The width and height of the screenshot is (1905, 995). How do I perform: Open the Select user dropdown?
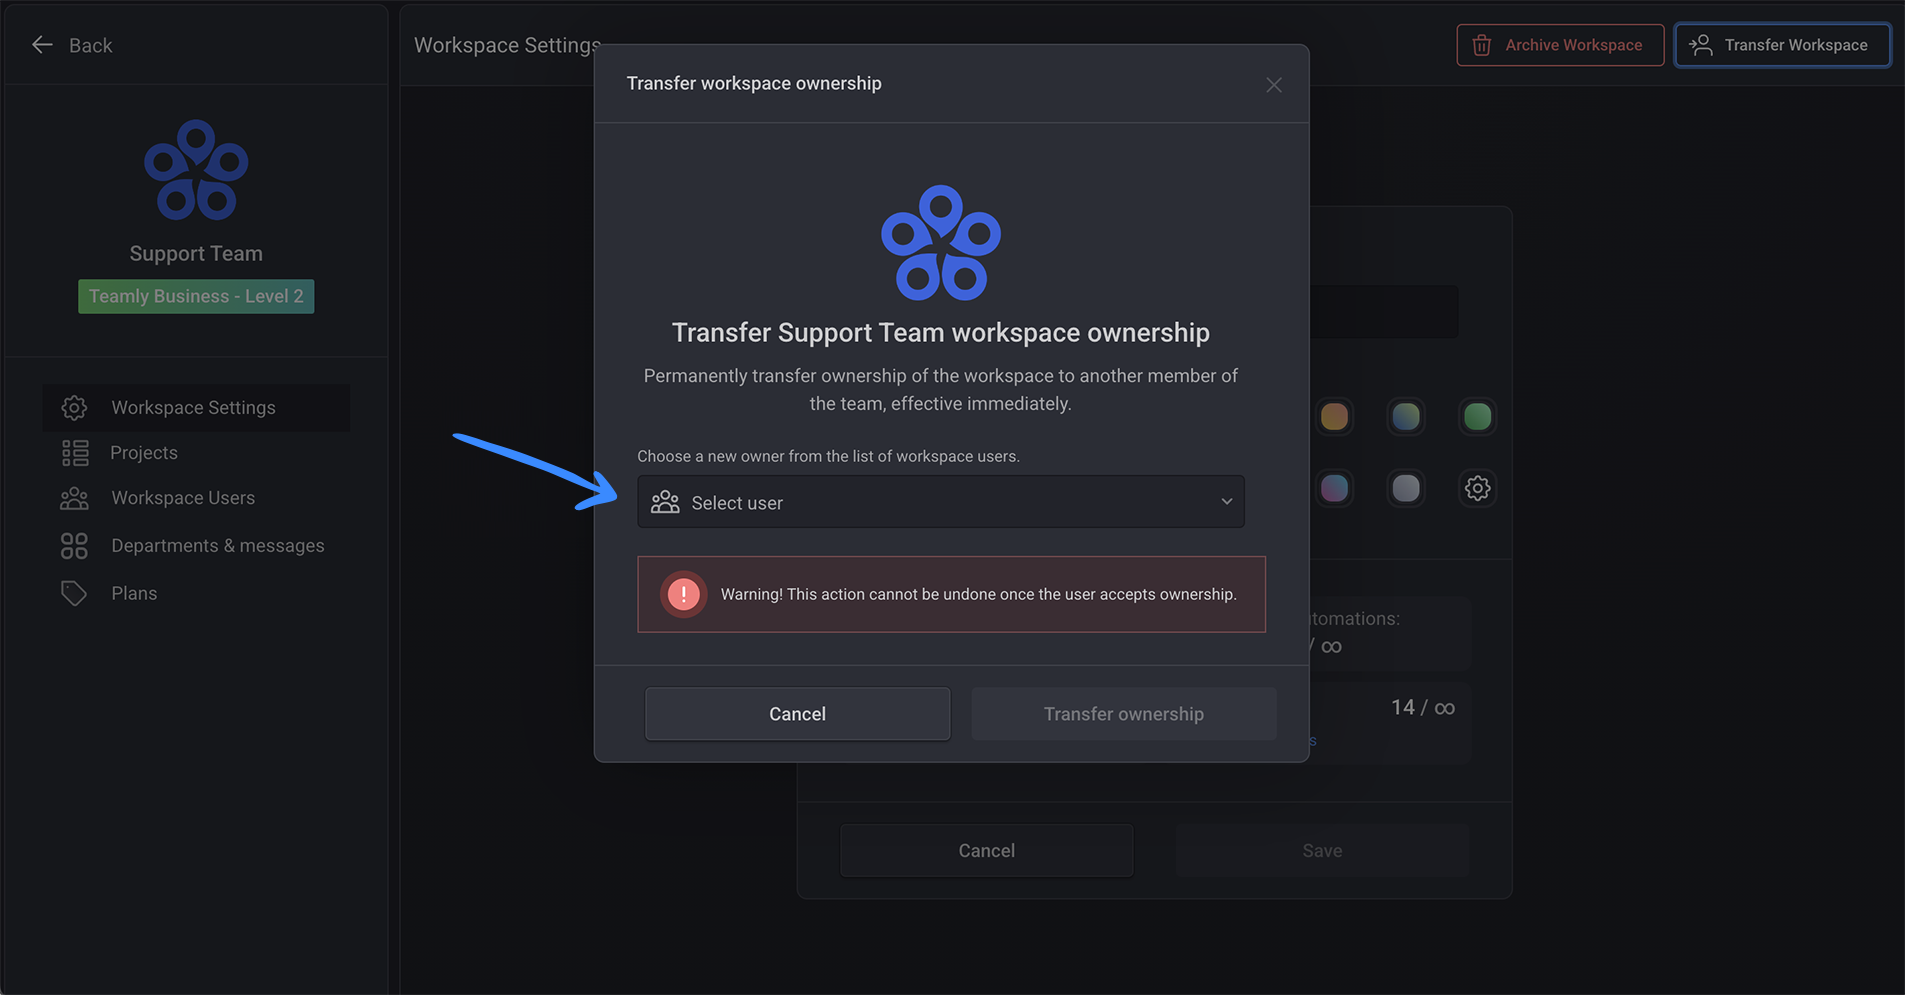point(941,502)
